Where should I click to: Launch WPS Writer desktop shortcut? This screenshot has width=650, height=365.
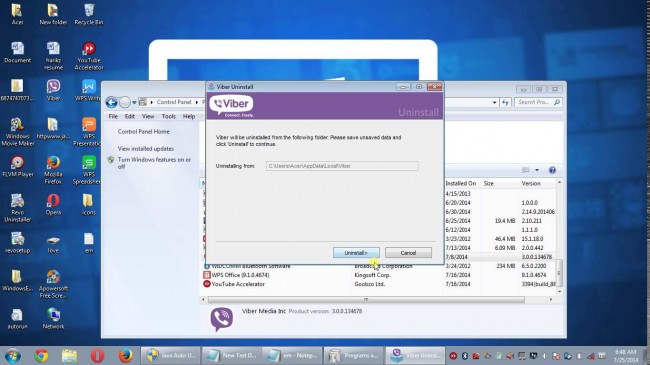88,90
